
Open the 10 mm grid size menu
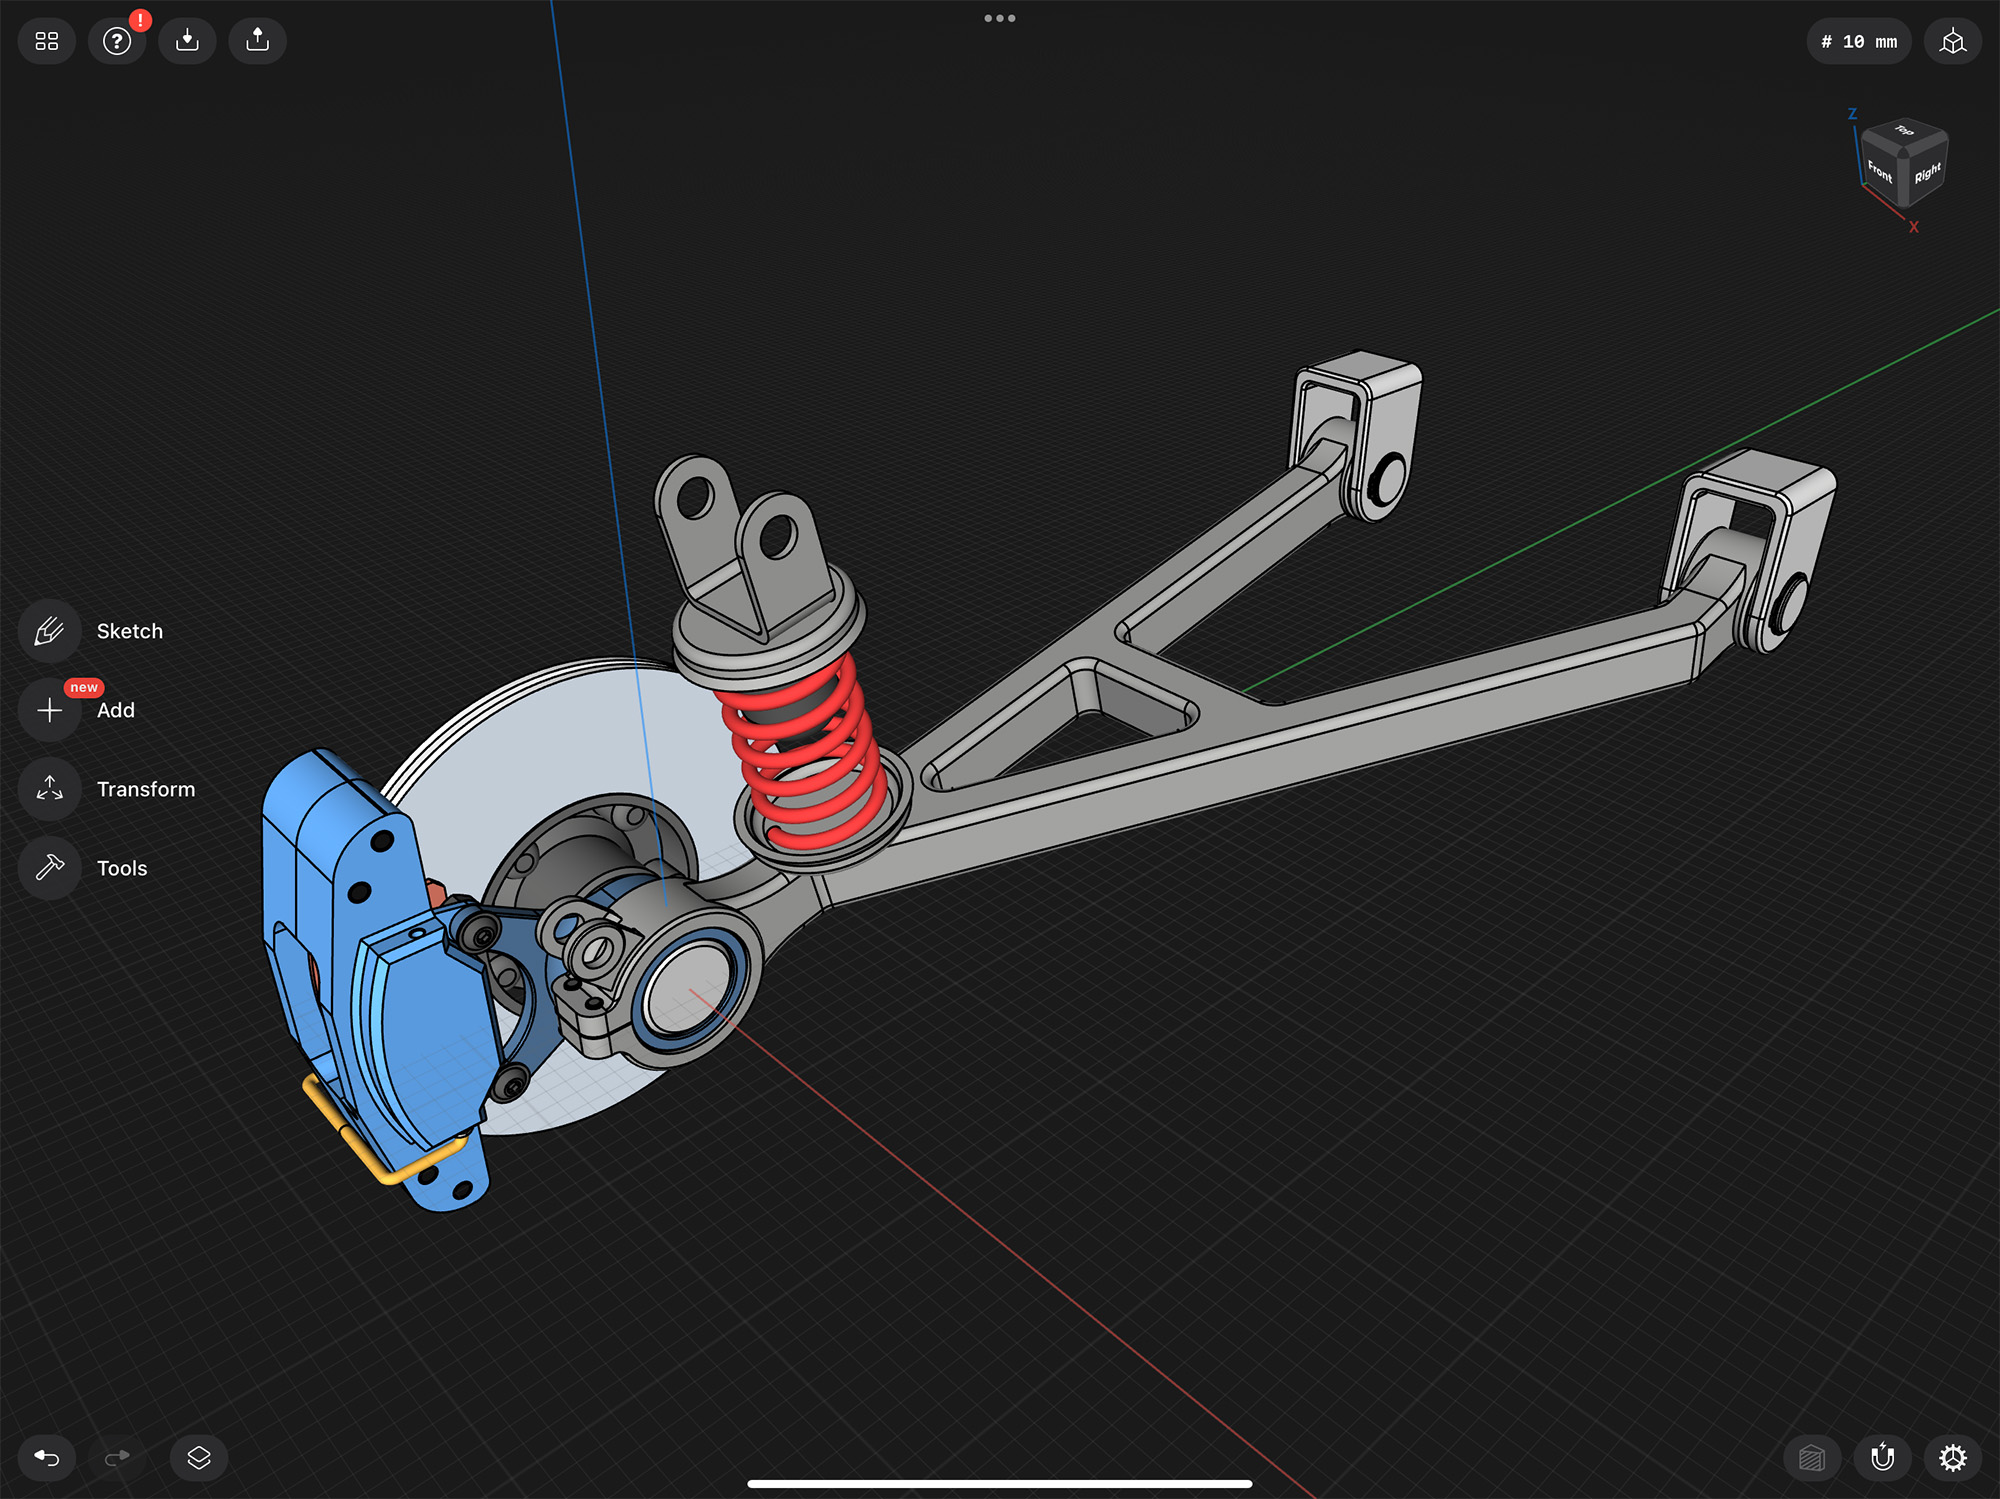click(1858, 42)
